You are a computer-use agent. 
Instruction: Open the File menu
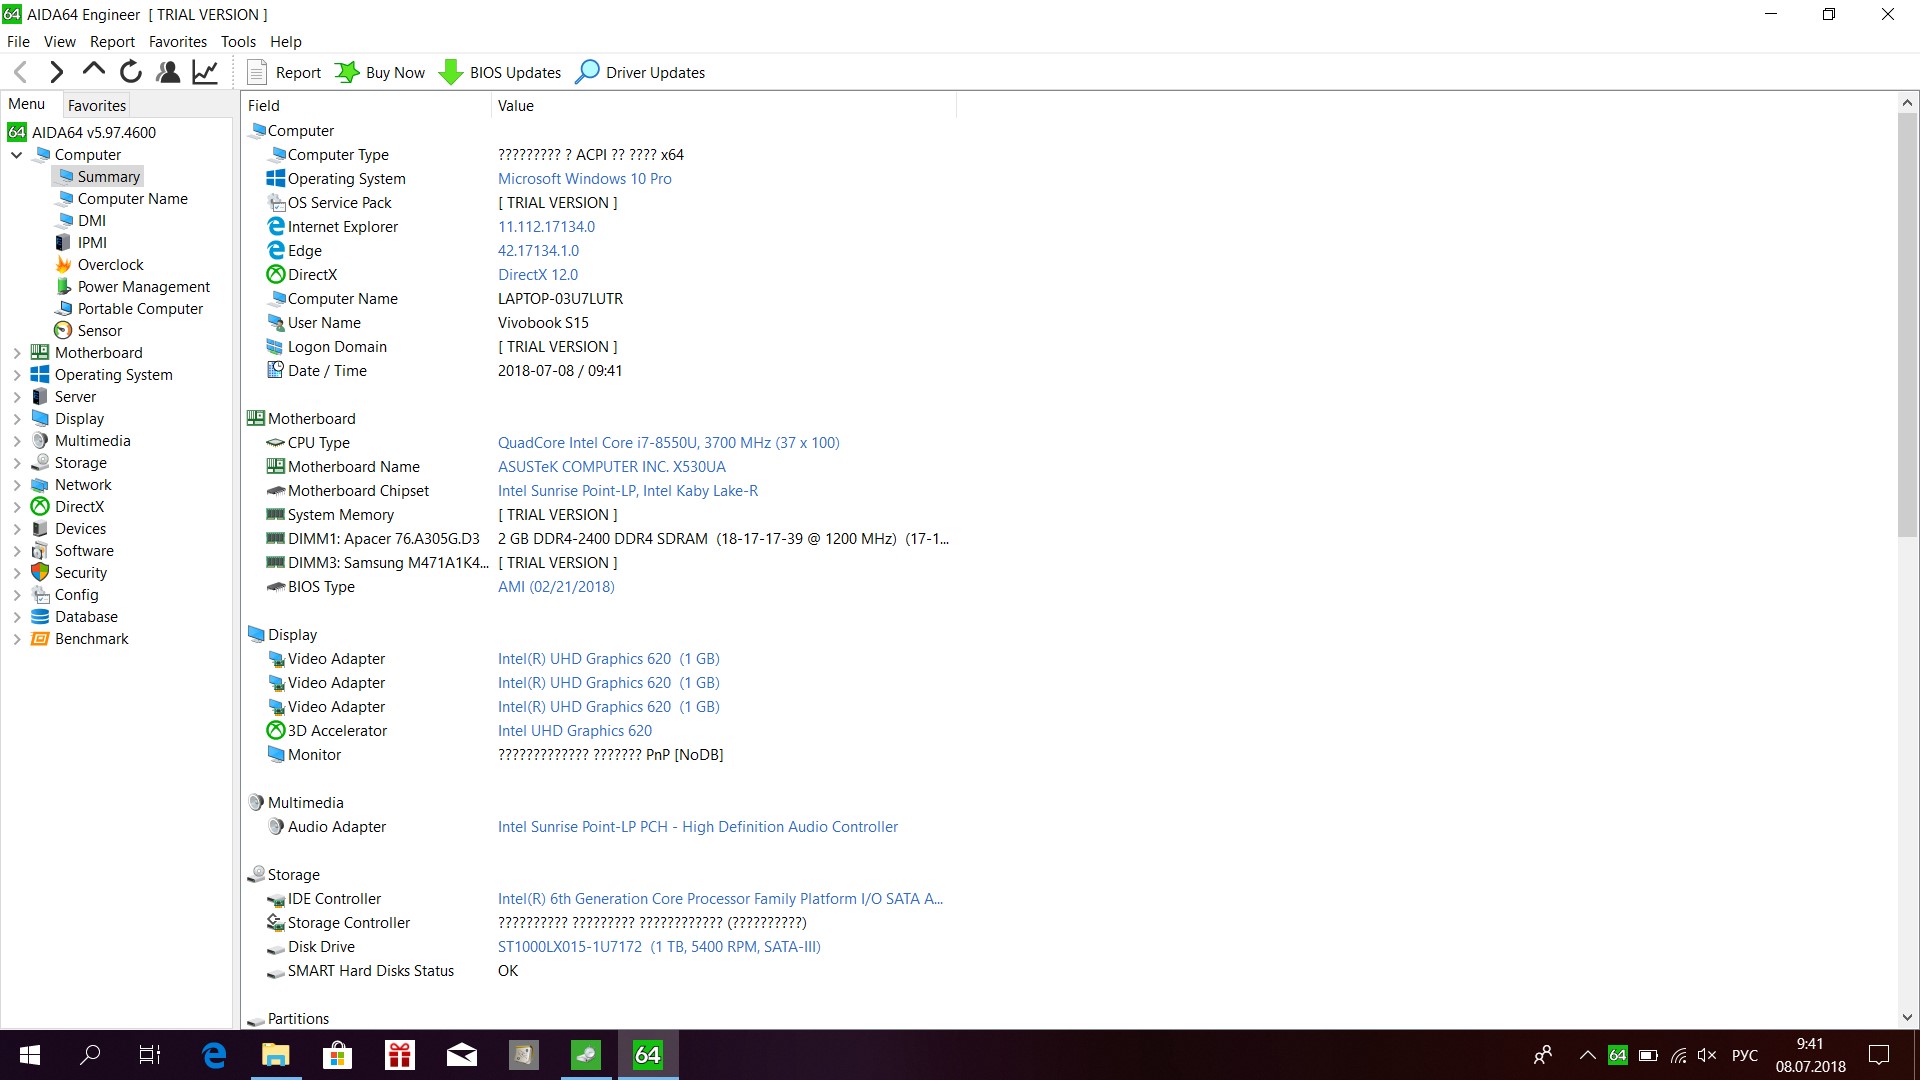click(18, 41)
